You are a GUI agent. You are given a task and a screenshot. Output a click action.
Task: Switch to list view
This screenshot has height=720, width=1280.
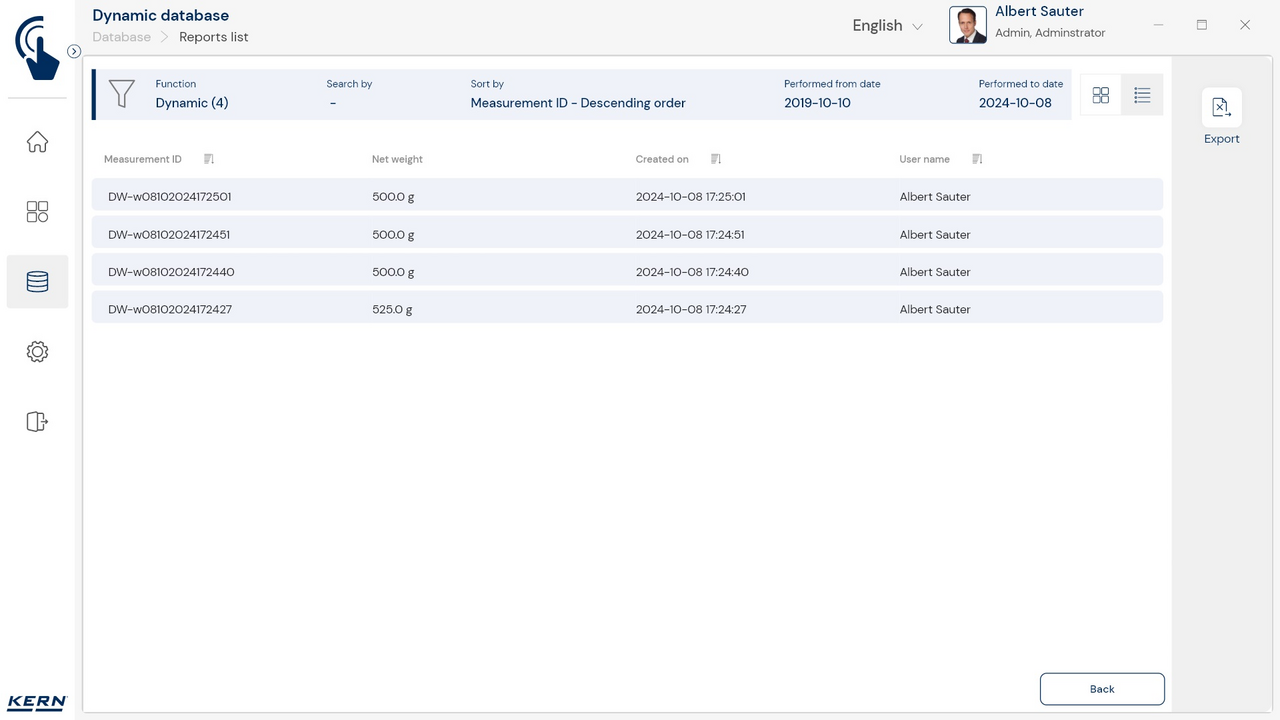point(1142,95)
